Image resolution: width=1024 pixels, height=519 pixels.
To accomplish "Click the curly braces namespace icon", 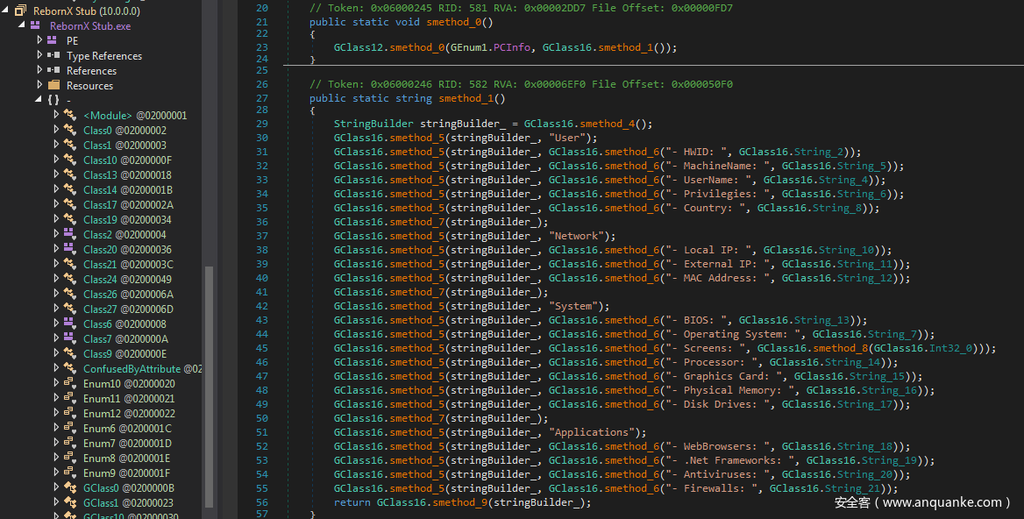I will tap(53, 100).
